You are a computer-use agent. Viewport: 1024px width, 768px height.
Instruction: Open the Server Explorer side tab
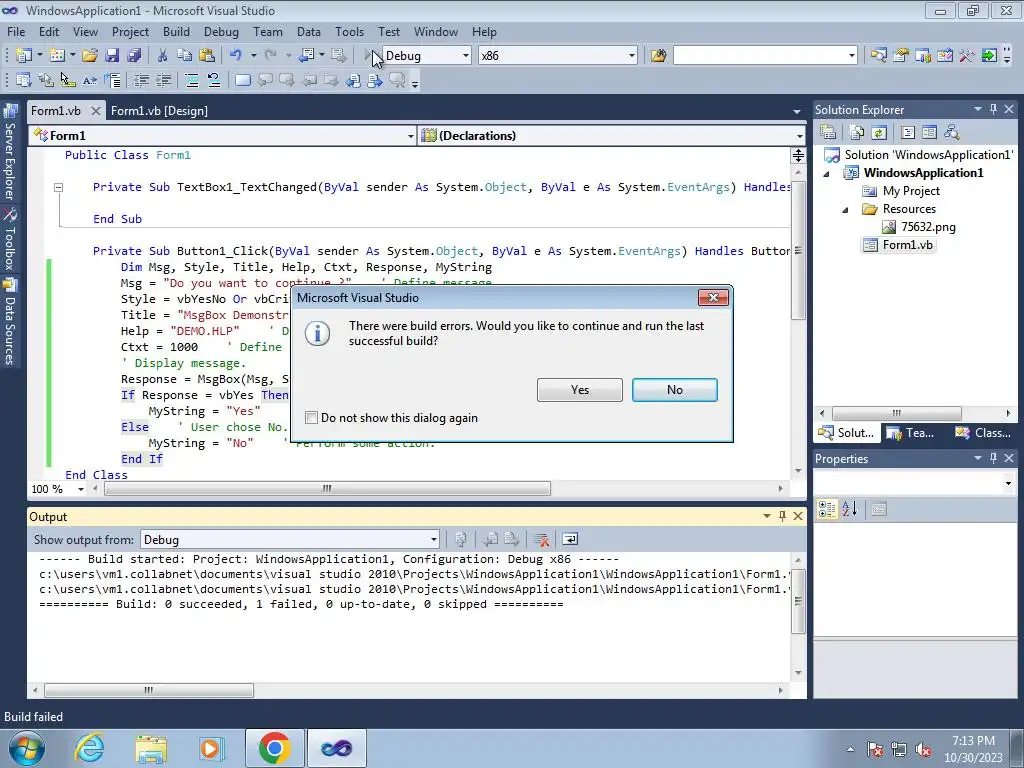point(10,153)
